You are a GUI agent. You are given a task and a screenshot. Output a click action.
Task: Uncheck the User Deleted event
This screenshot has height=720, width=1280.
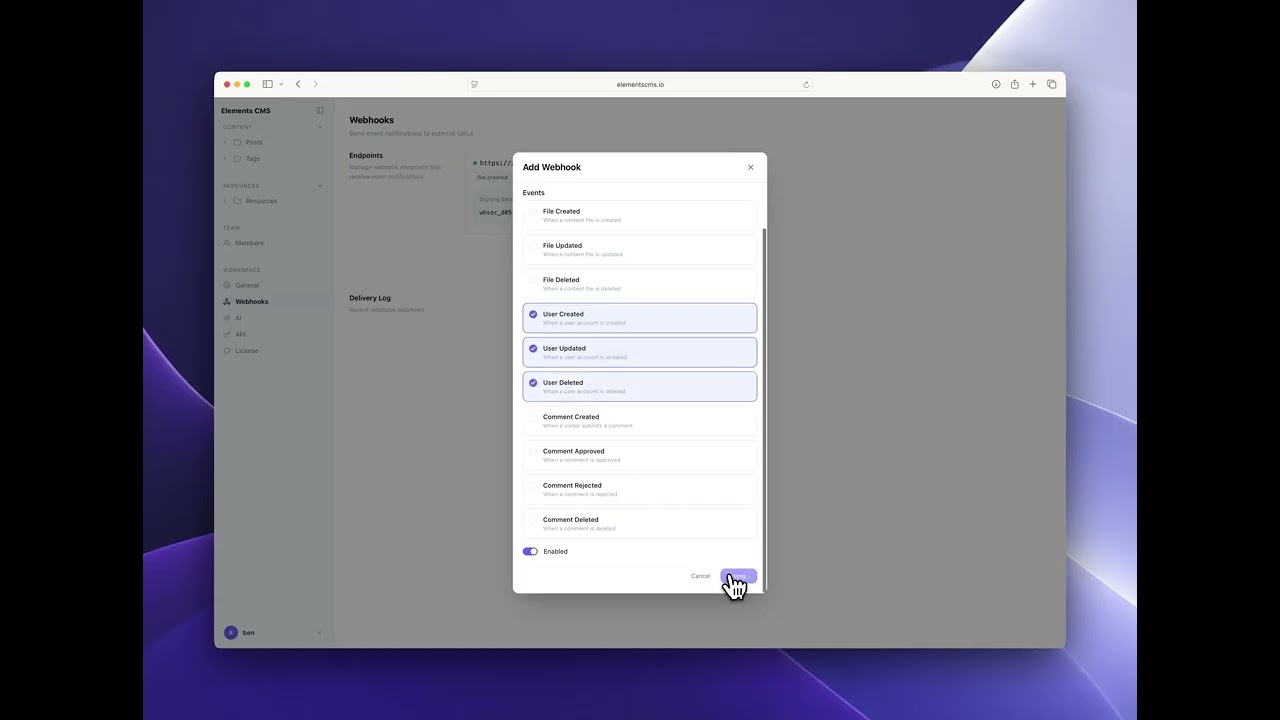pyautogui.click(x=640, y=386)
